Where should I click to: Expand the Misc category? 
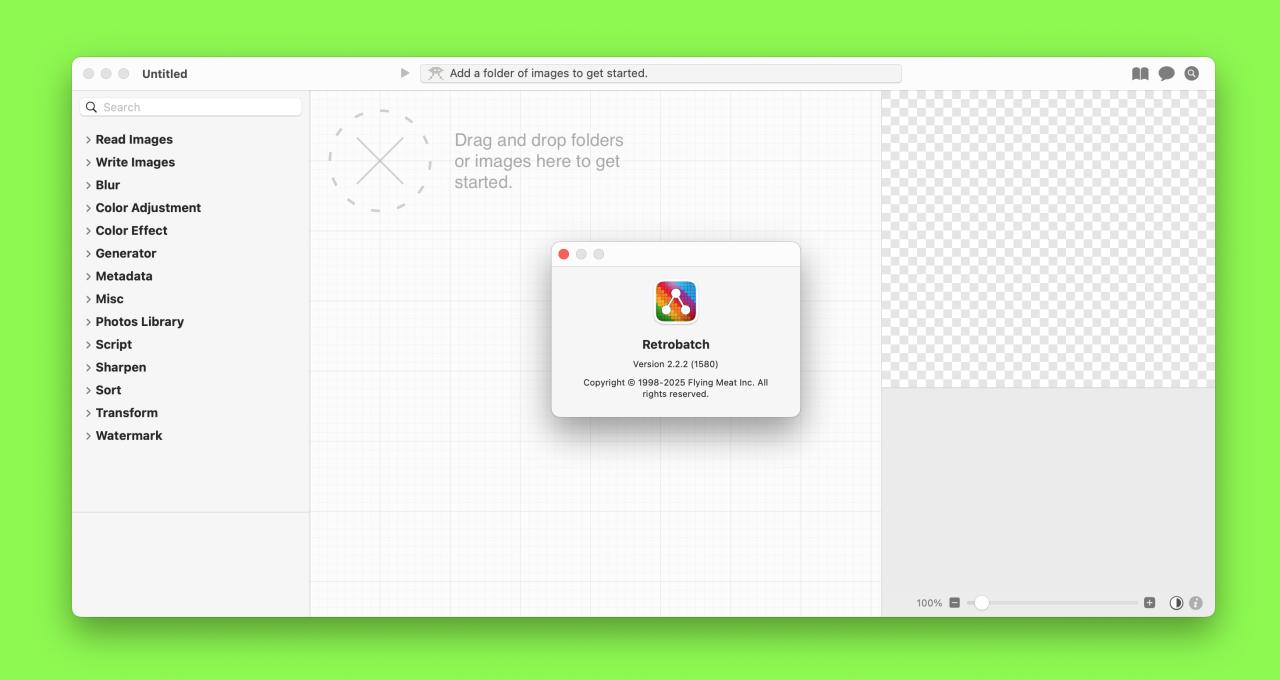click(88, 299)
